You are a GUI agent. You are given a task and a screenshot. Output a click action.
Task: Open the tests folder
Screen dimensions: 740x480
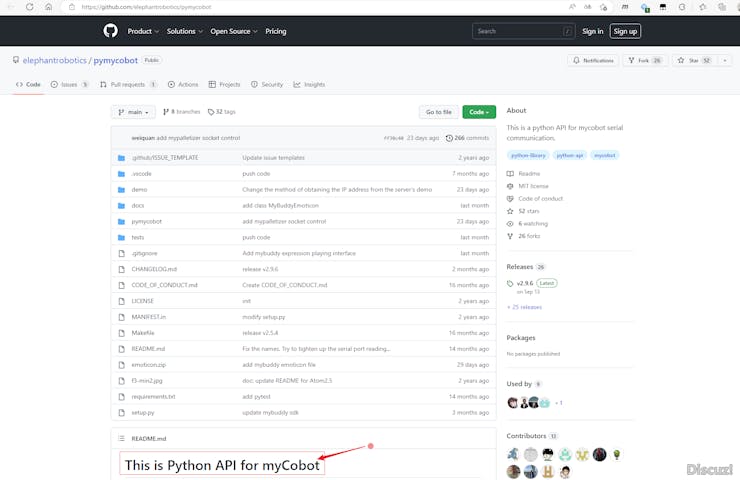point(138,237)
